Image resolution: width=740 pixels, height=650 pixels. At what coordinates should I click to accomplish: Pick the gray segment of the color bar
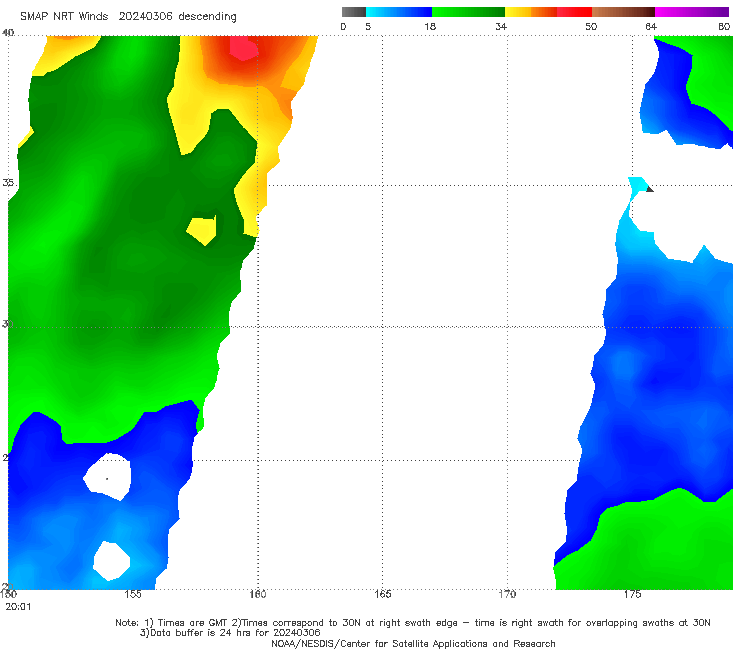[354, 12]
